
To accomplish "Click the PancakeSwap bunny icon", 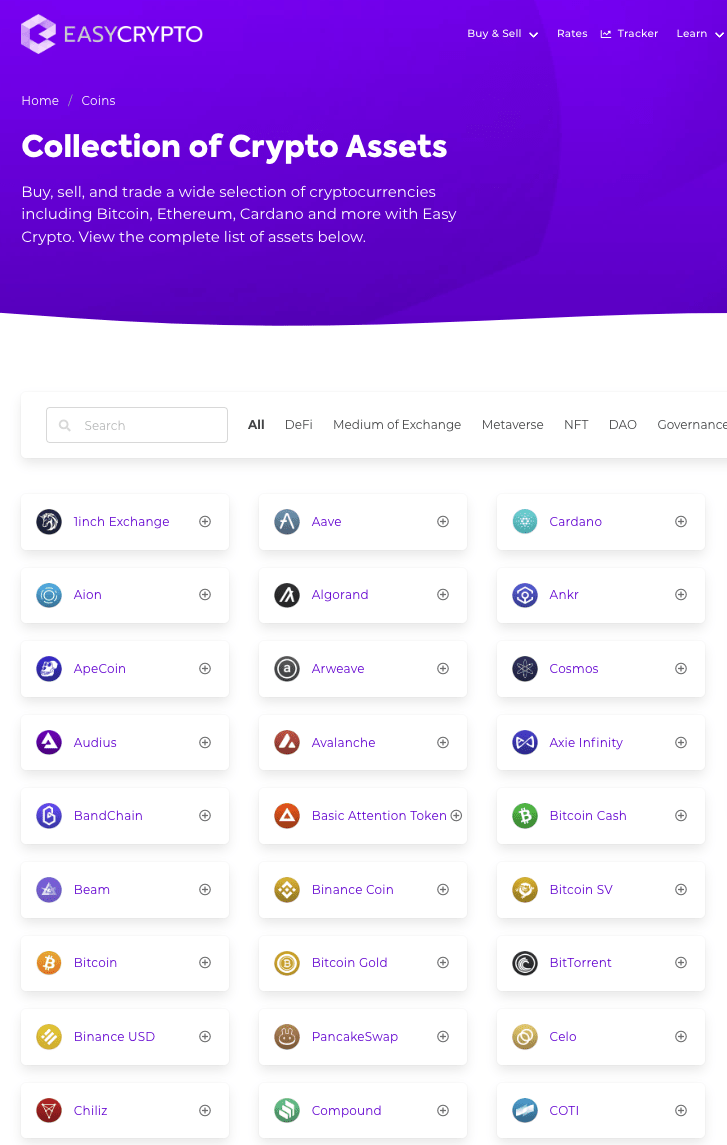I will [286, 1036].
